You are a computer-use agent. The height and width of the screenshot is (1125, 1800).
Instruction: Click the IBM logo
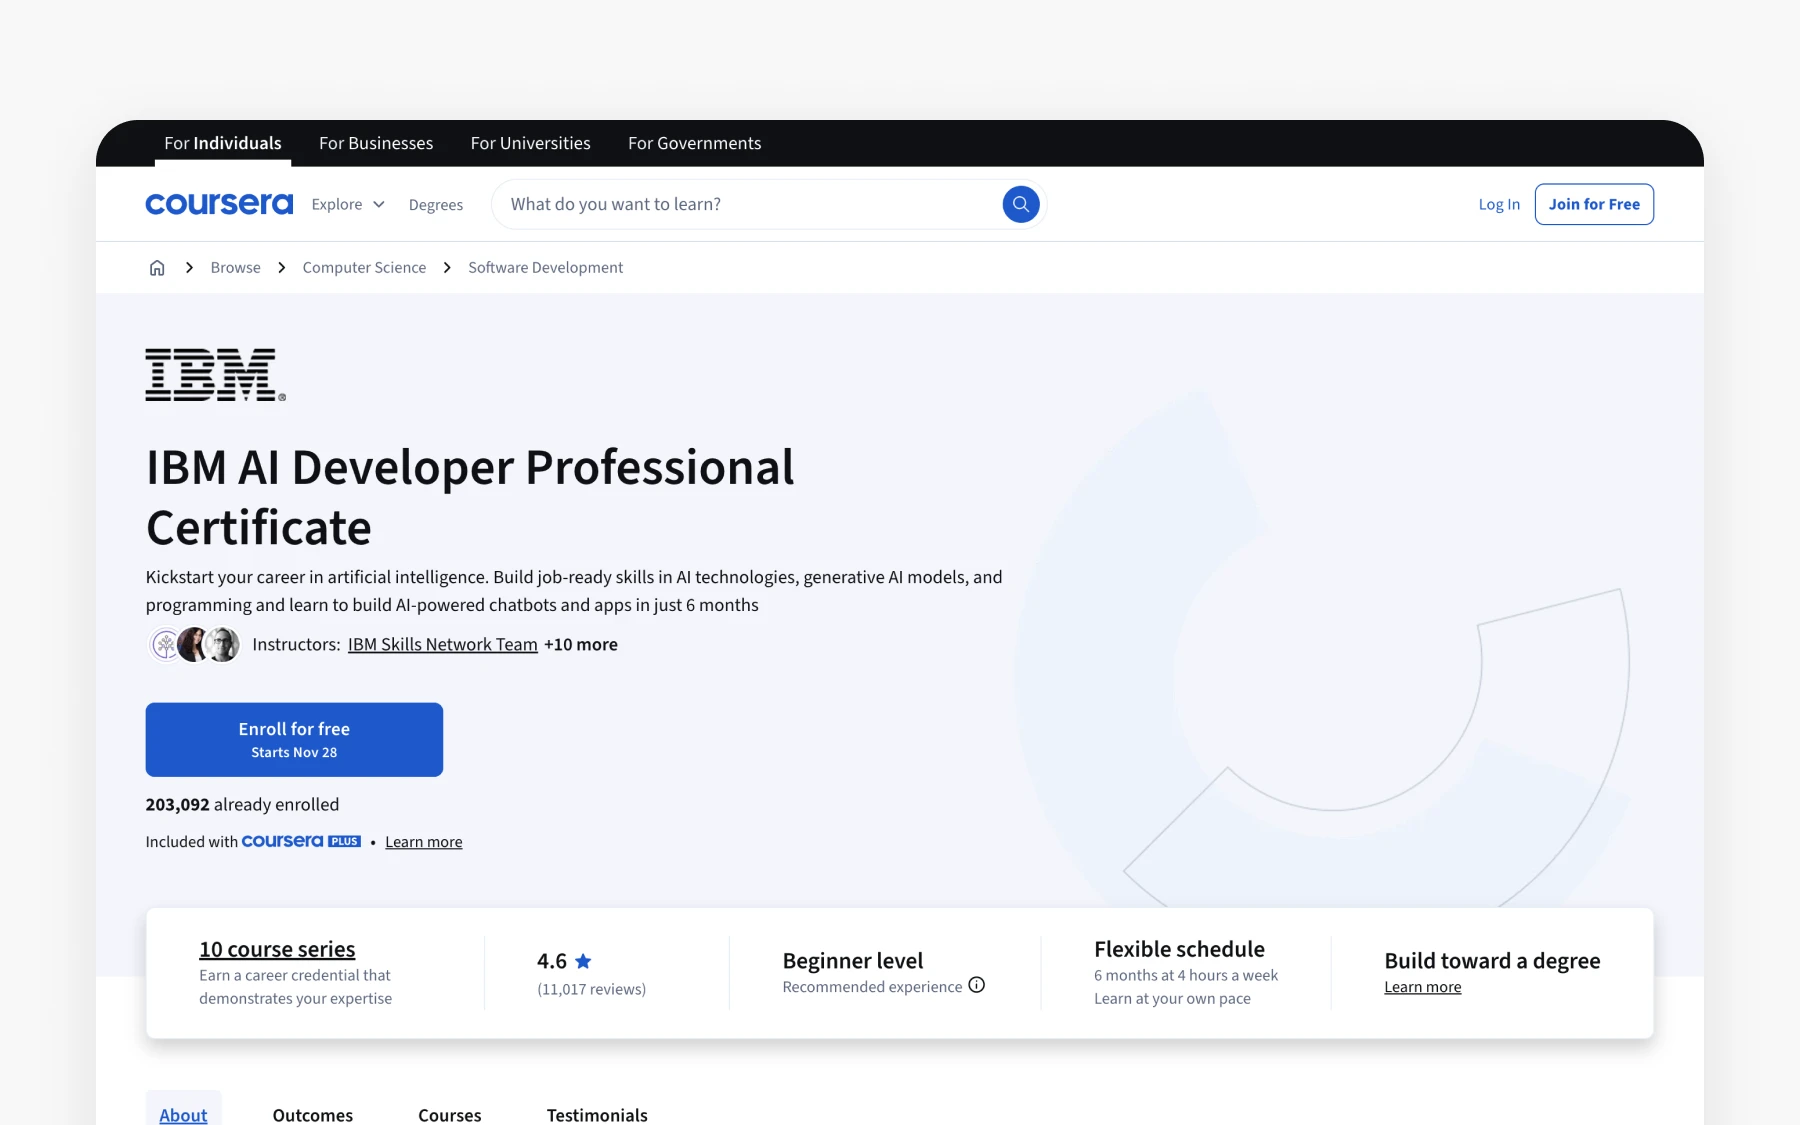point(216,375)
